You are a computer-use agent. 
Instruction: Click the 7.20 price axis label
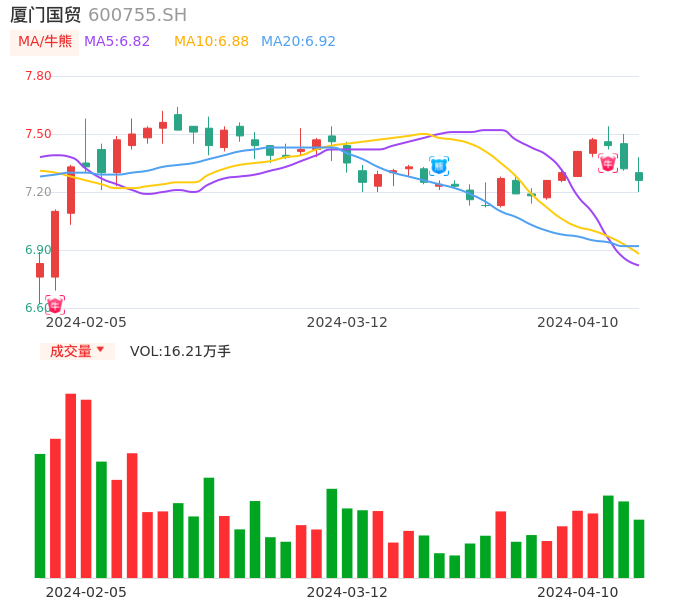point(38,192)
